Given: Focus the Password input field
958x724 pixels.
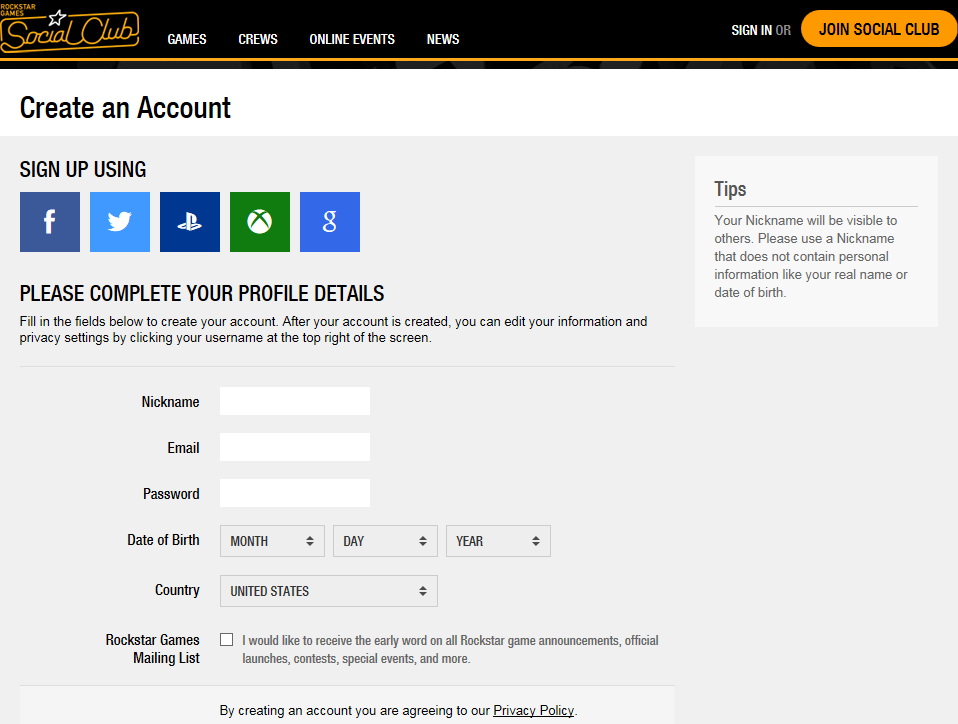Looking at the screenshot, I should (x=295, y=493).
